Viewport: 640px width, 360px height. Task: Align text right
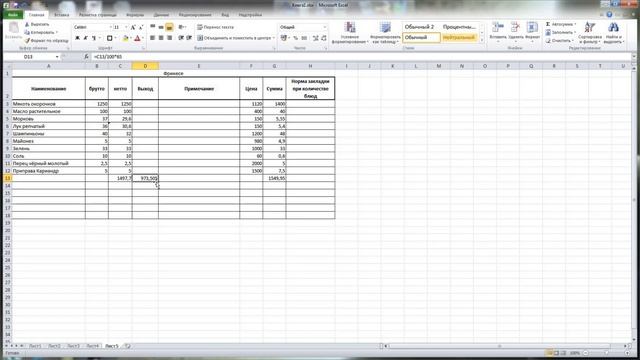coord(169,38)
